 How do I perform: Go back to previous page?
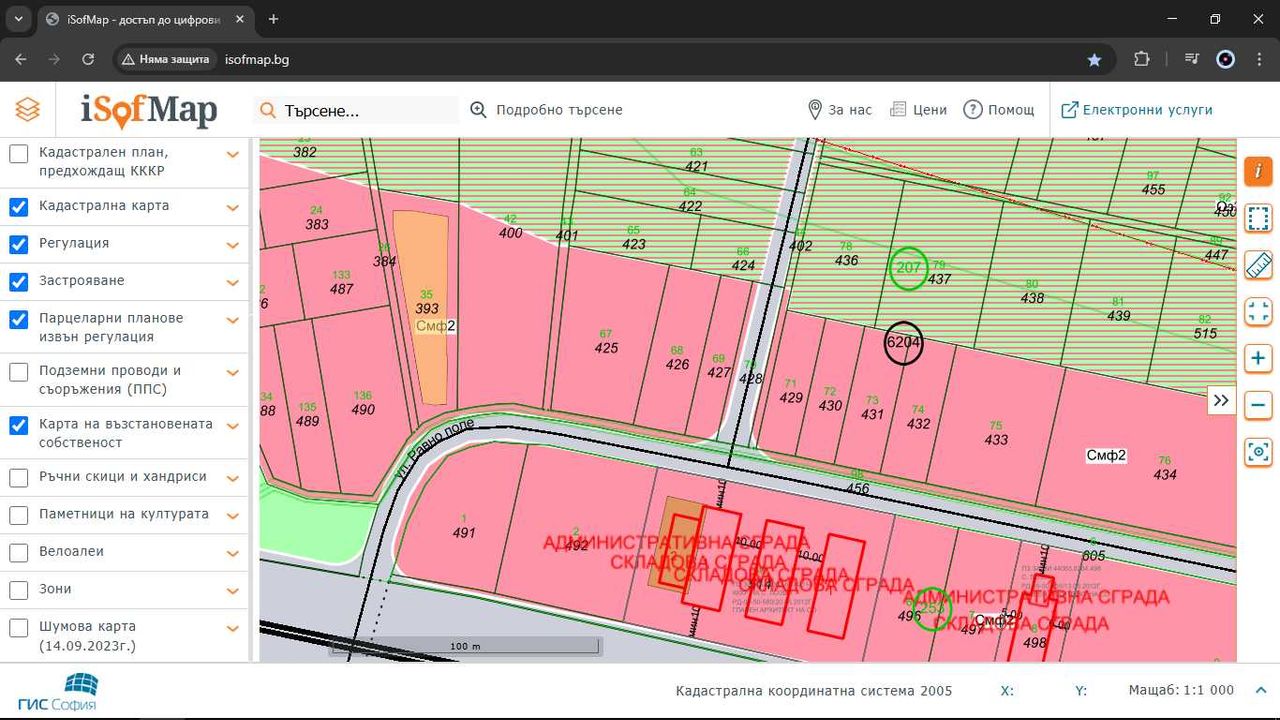click(x=21, y=59)
